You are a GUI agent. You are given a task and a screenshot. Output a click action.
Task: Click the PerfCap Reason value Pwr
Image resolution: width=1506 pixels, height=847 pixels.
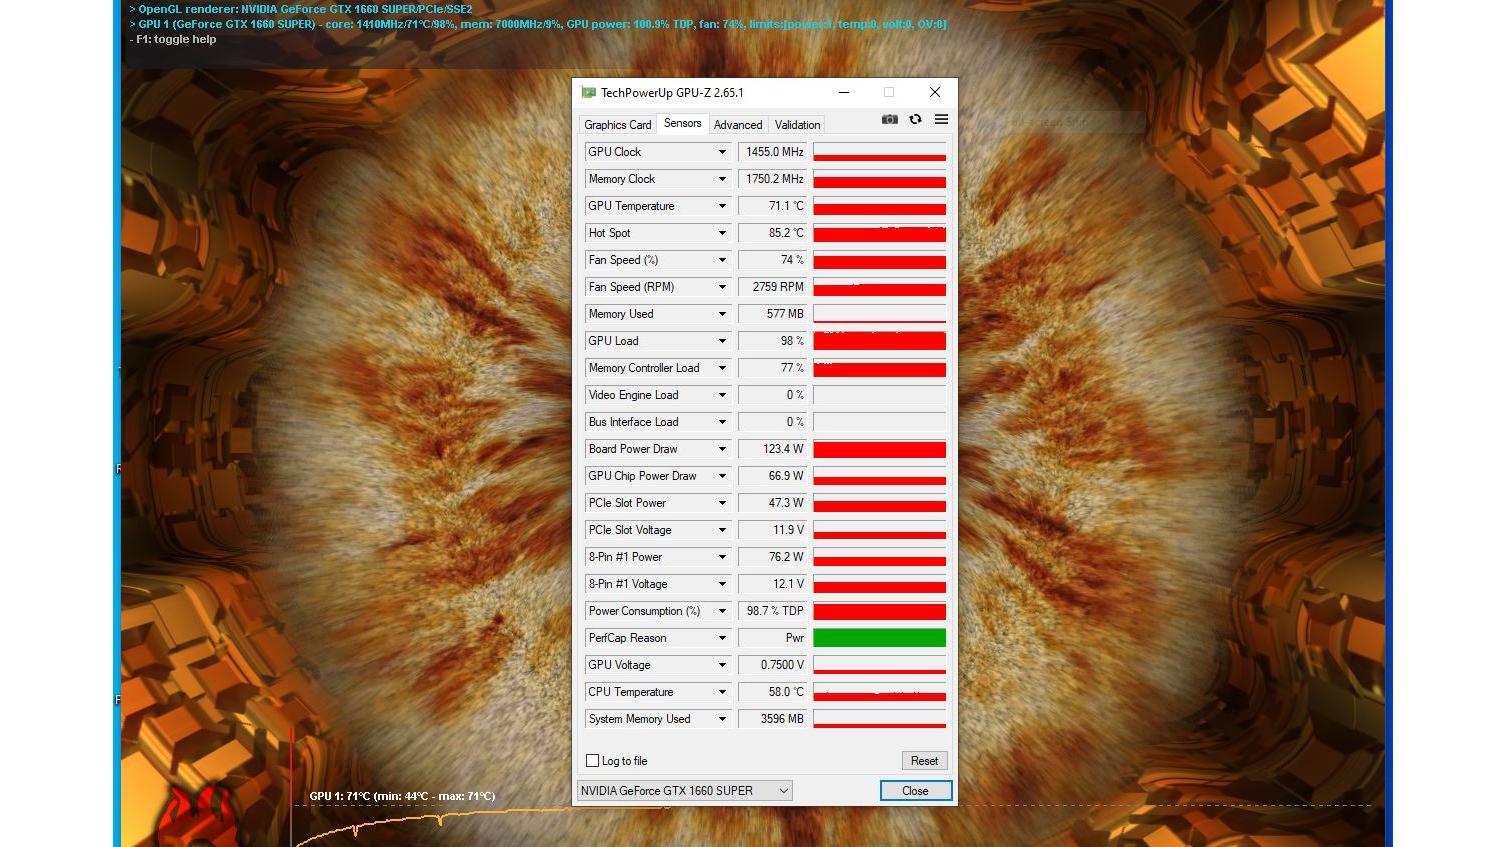[x=772, y=638]
